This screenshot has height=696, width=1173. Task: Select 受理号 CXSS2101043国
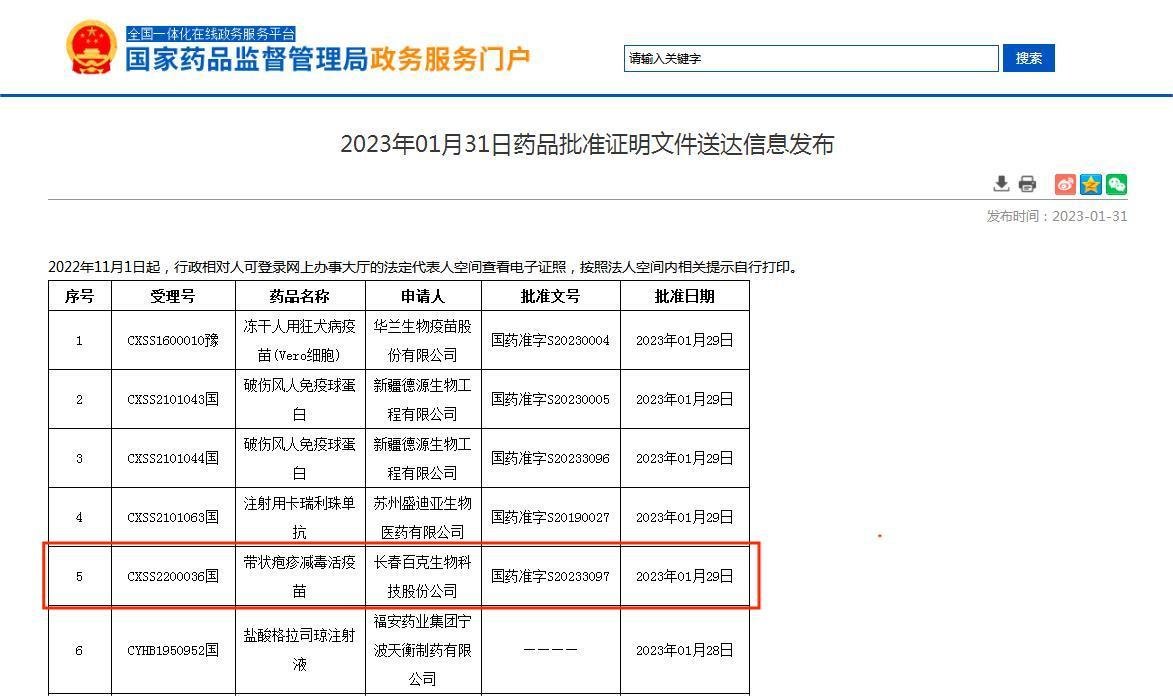coord(173,400)
